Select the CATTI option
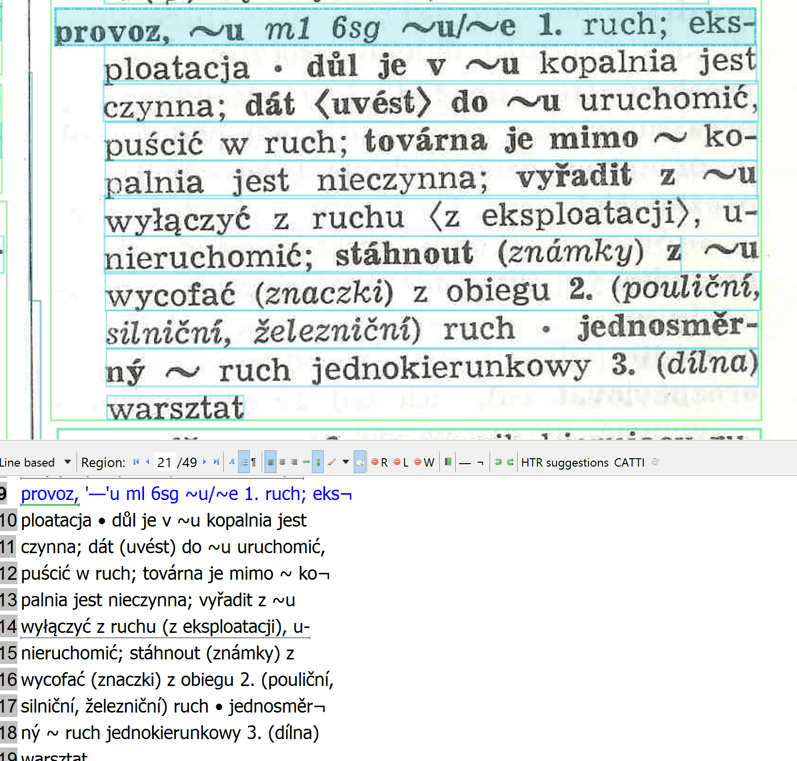Screen dimensions: 797x761 pos(629,462)
